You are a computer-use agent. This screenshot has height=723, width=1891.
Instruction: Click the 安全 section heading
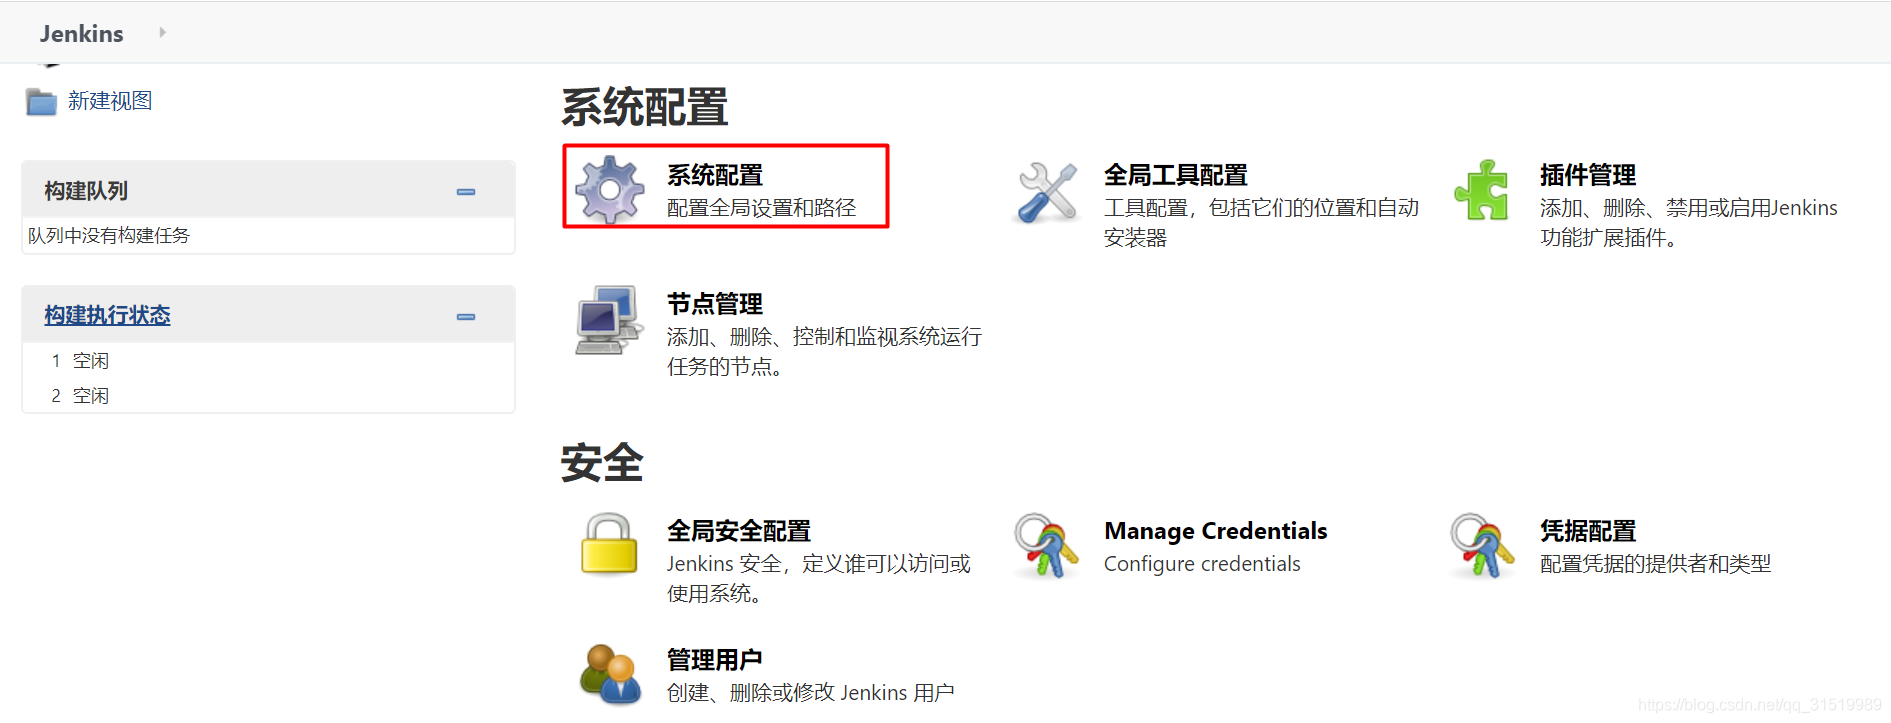(x=602, y=463)
